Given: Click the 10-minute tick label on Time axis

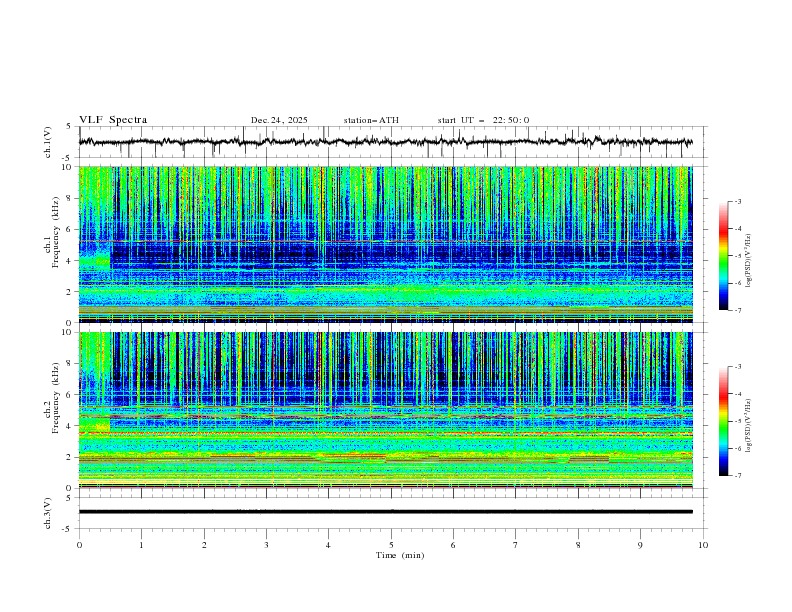Looking at the screenshot, I should (703, 545).
